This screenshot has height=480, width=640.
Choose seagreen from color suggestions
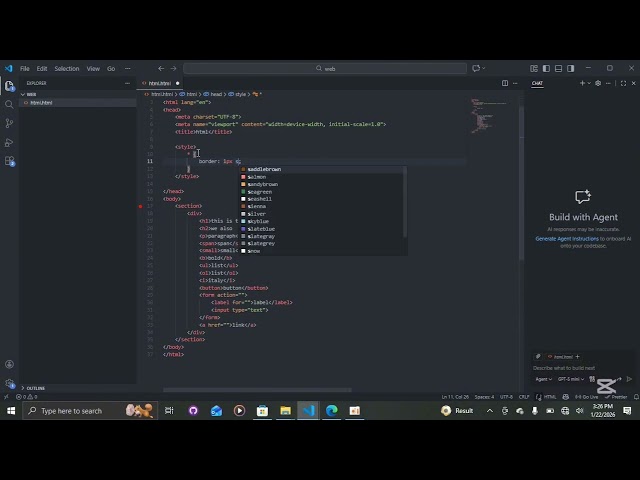pyautogui.click(x=322, y=192)
